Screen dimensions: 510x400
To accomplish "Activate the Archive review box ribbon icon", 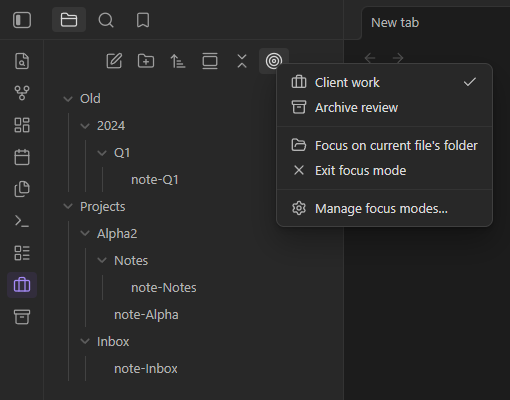I will tap(22, 317).
